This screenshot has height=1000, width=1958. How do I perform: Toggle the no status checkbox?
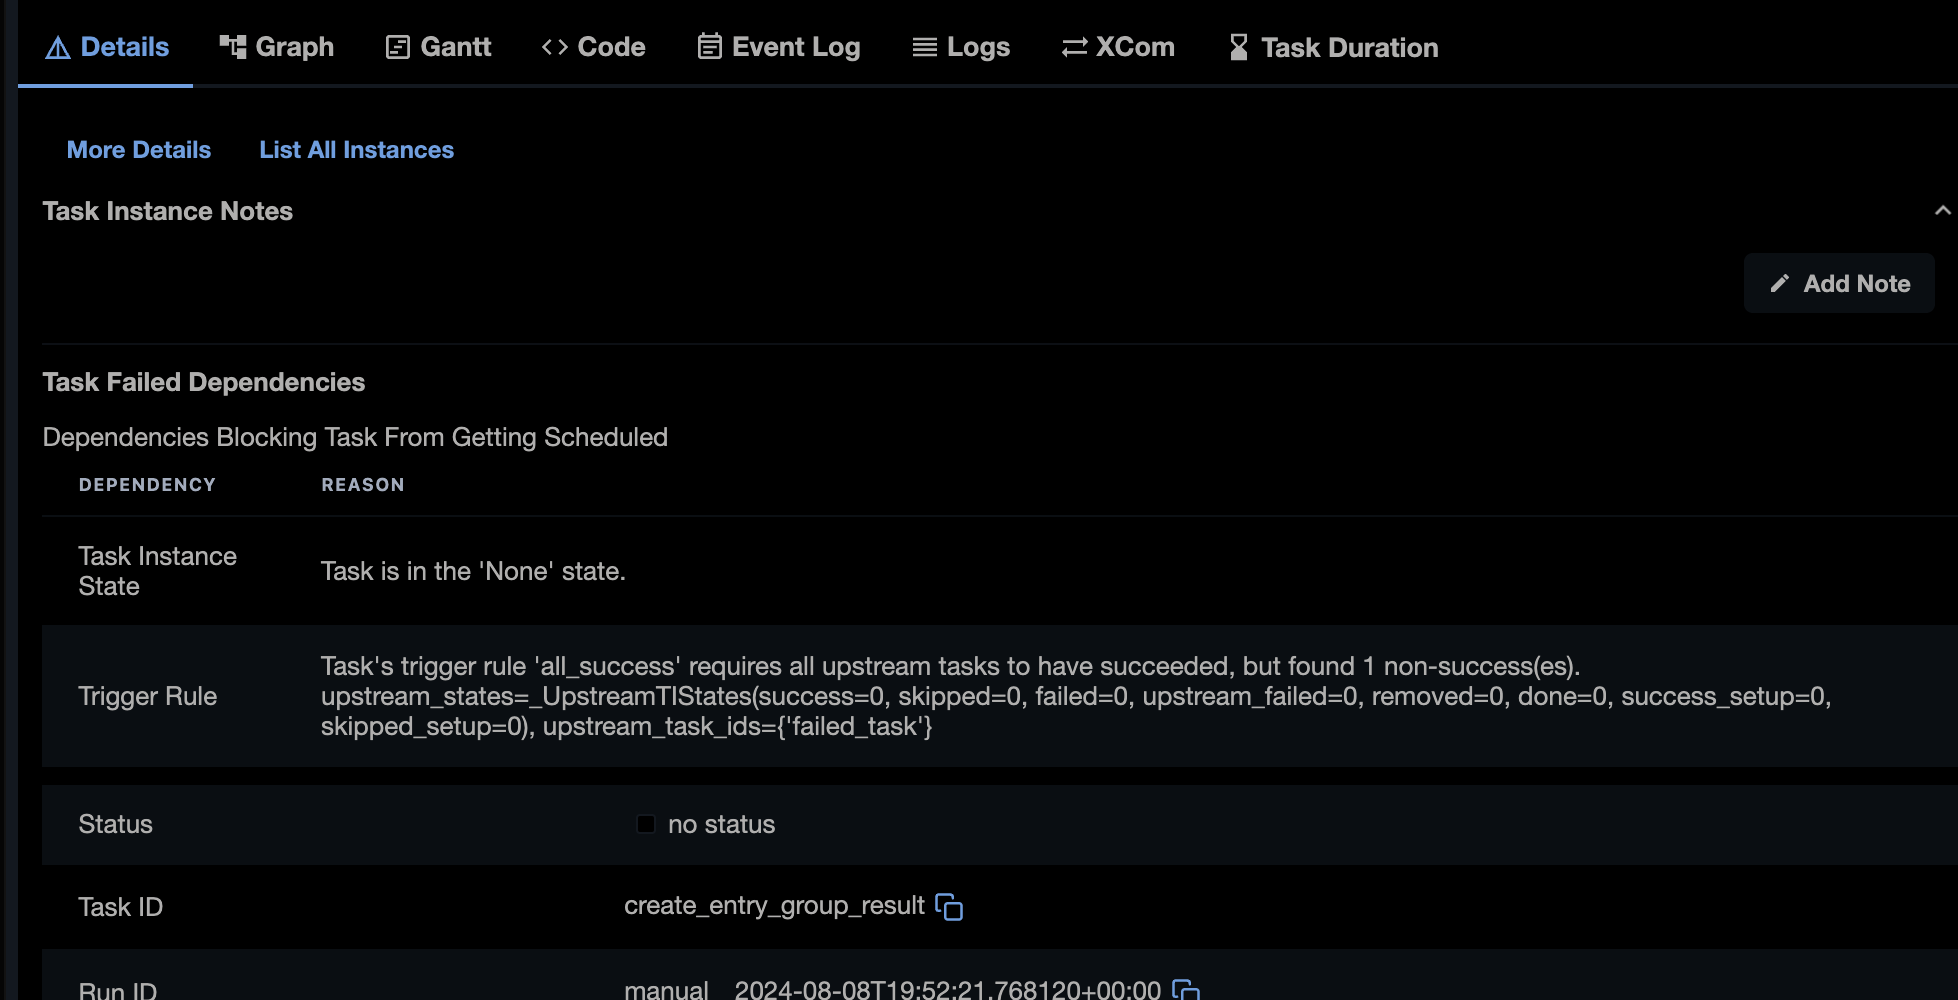coord(645,823)
